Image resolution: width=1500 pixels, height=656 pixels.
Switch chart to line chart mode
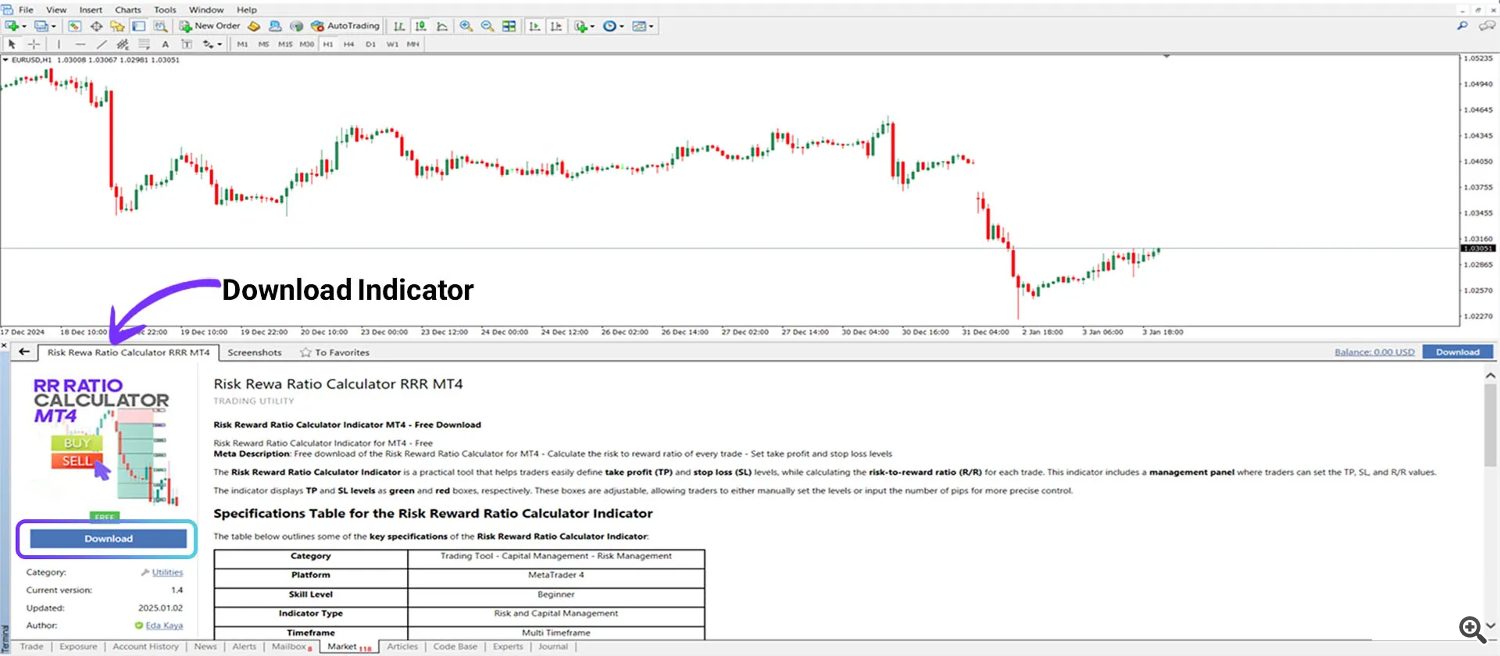tap(441, 25)
